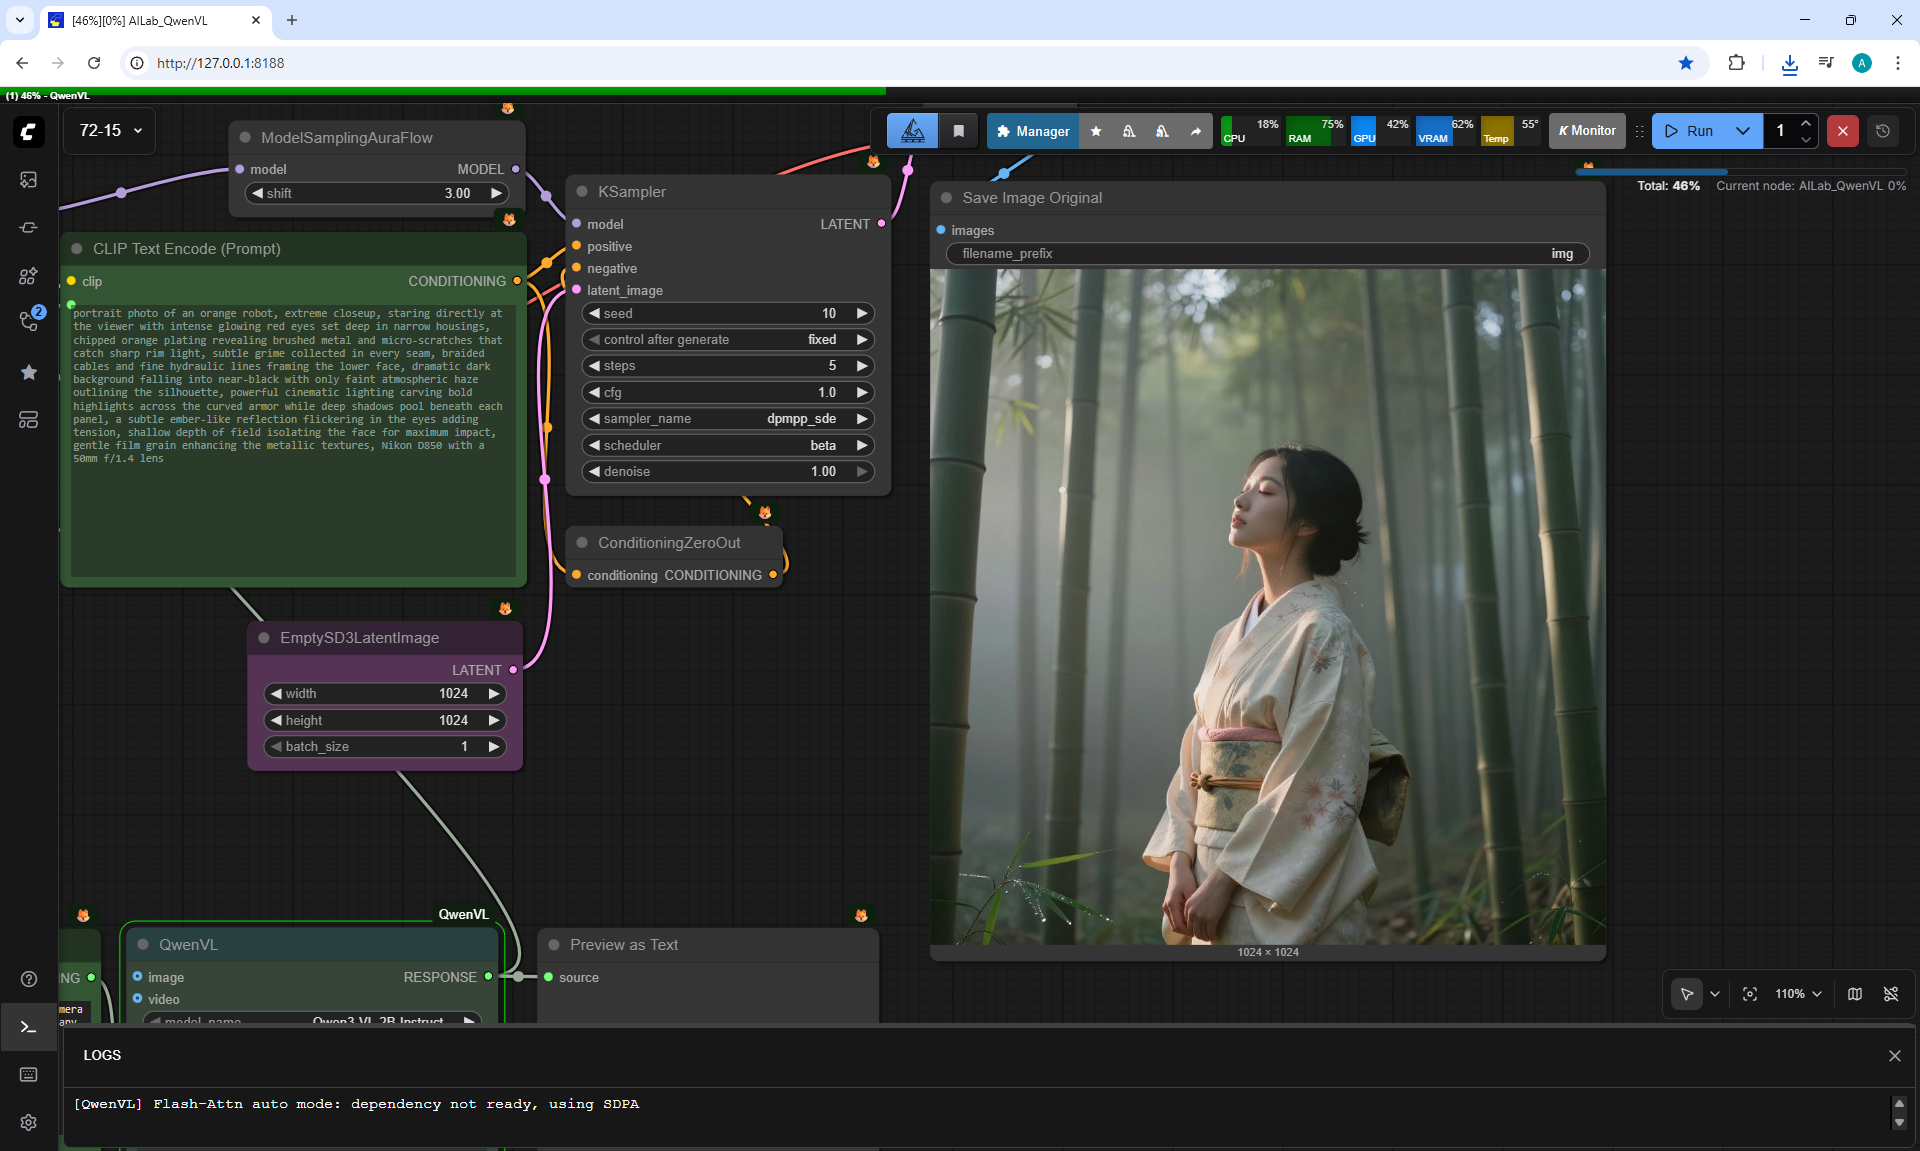Toggle the minimap icon

coord(1855,994)
